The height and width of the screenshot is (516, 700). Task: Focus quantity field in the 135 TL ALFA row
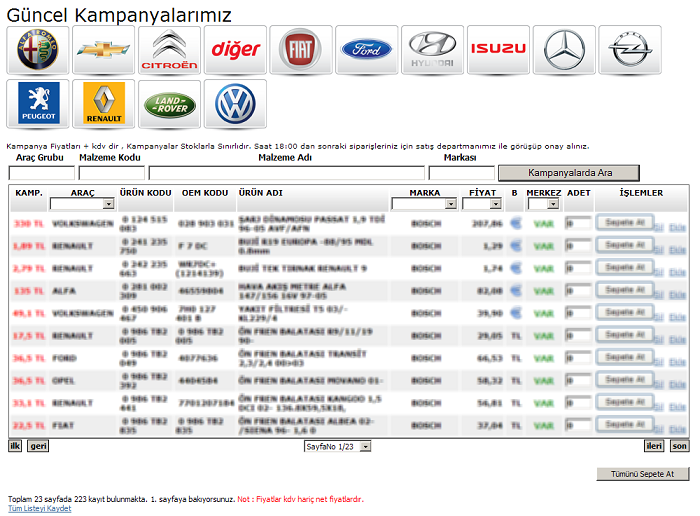[578, 290]
